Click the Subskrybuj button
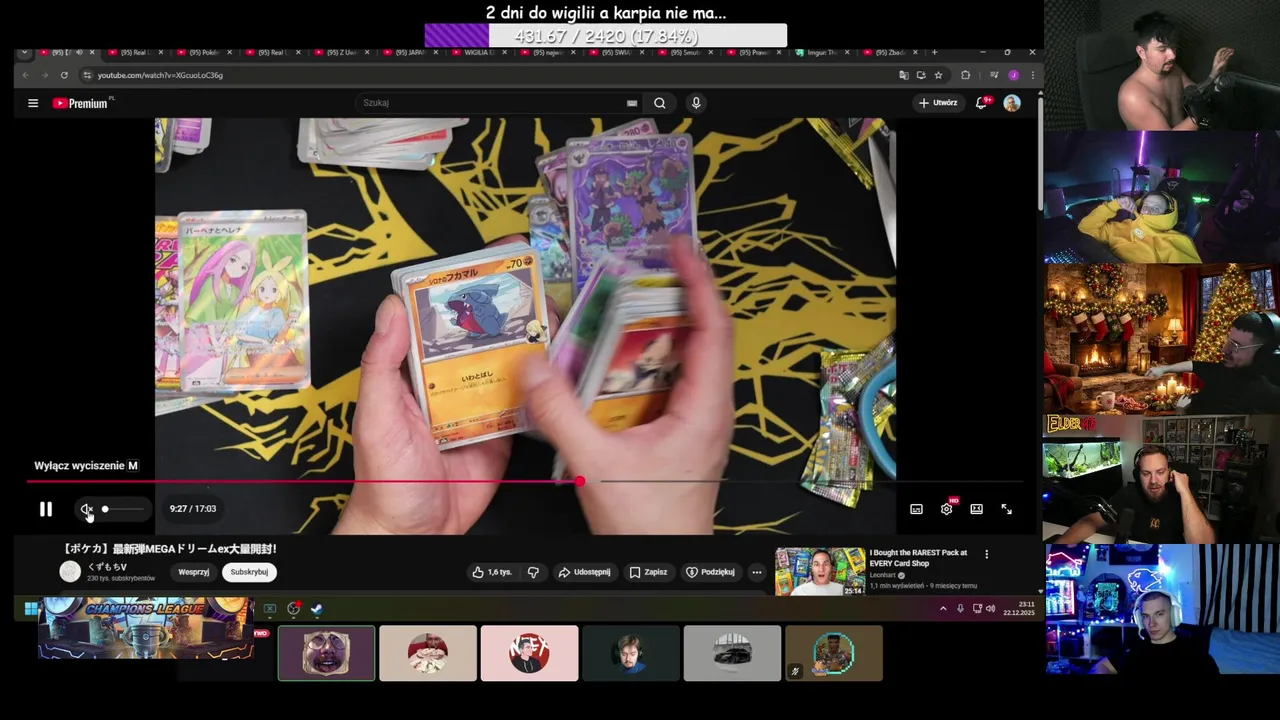This screenshot has width=1280, height=720. coord(249,572)
